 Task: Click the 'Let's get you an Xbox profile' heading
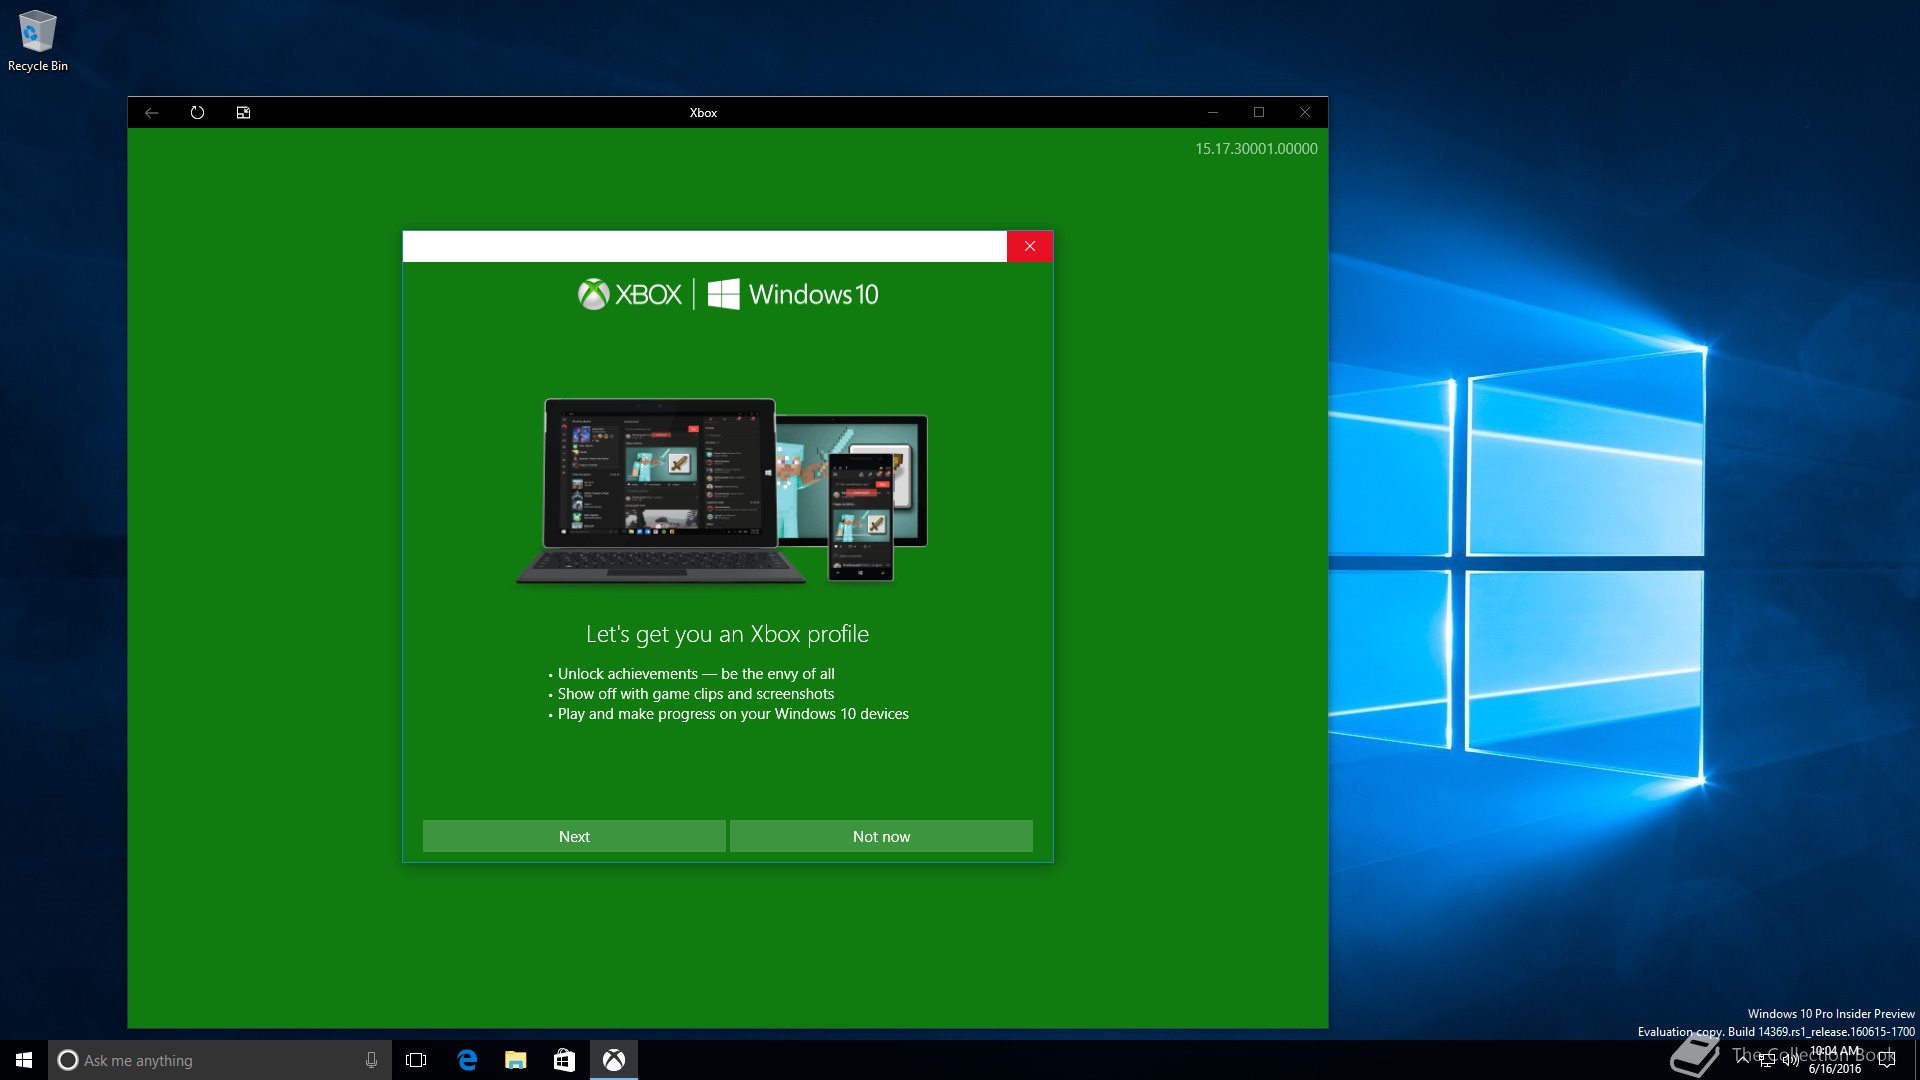coord(727,634)
